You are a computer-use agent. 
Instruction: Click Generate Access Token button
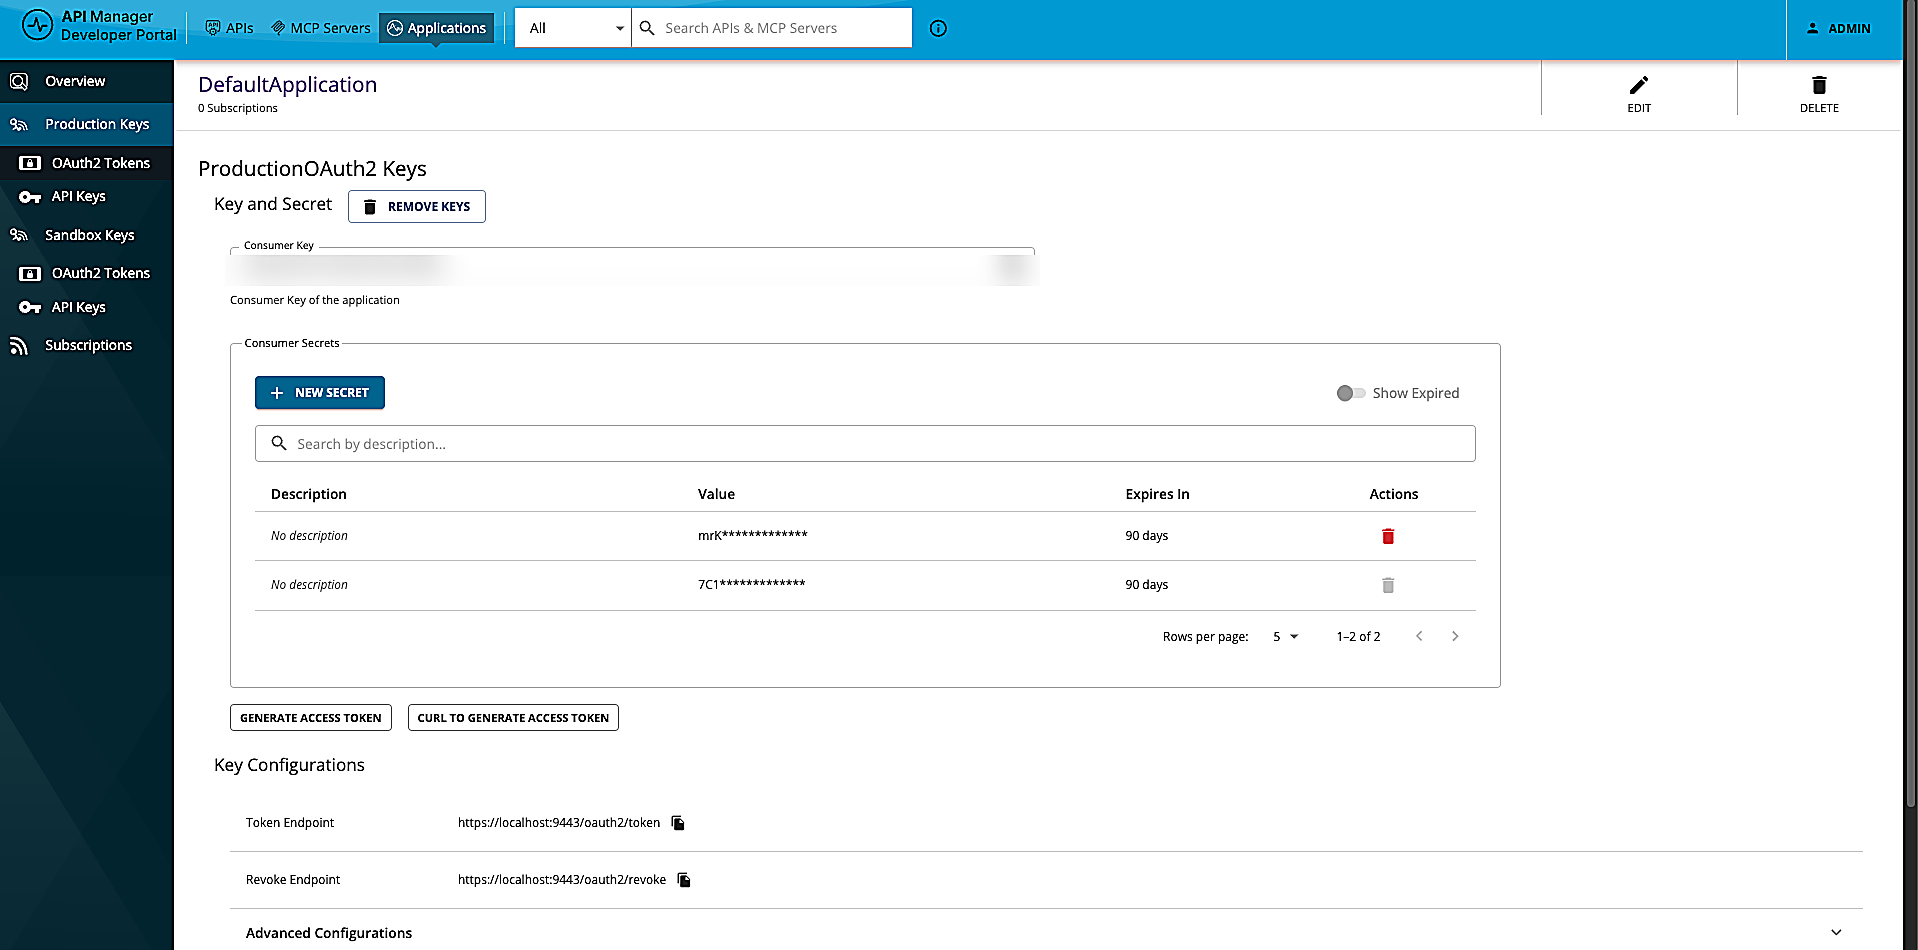(x=311, y=718)
